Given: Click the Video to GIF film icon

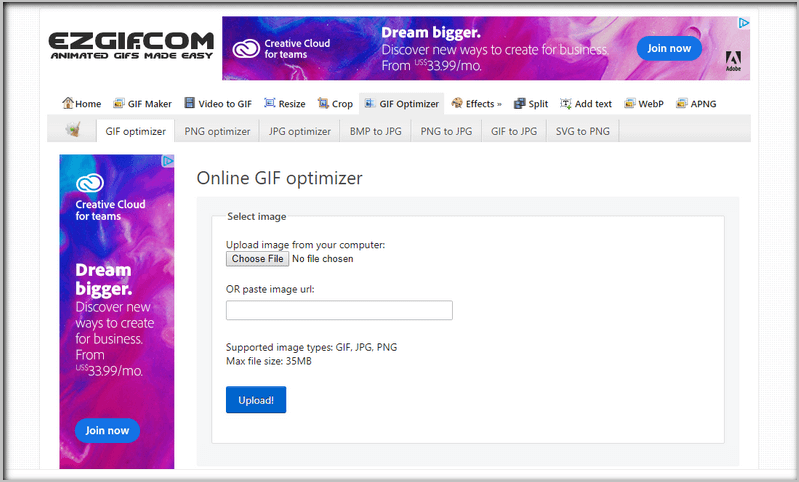Looking at the screenshot, I should coord(190,103).
